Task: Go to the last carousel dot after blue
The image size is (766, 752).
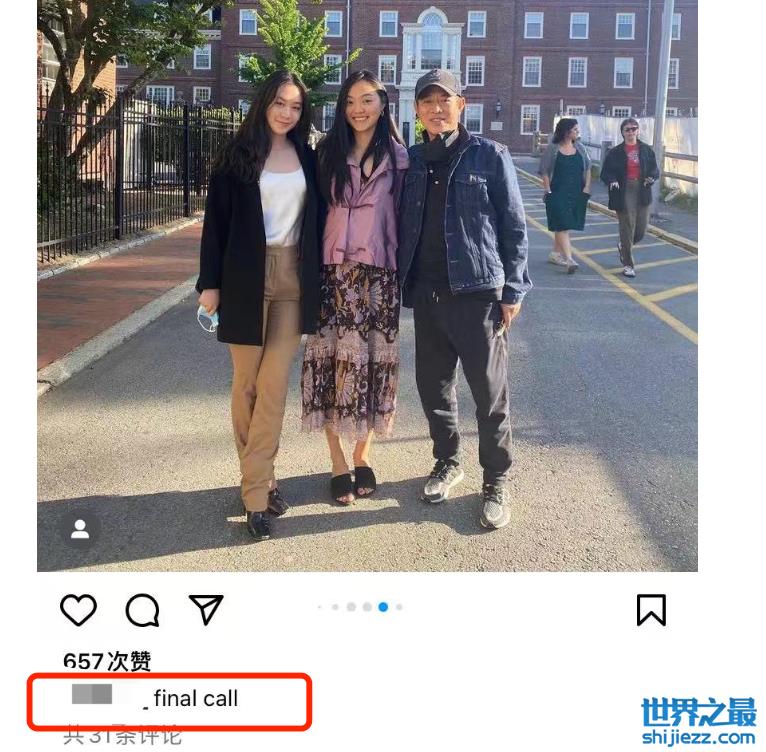Action: pyautogui.click(x=399, y=607)
